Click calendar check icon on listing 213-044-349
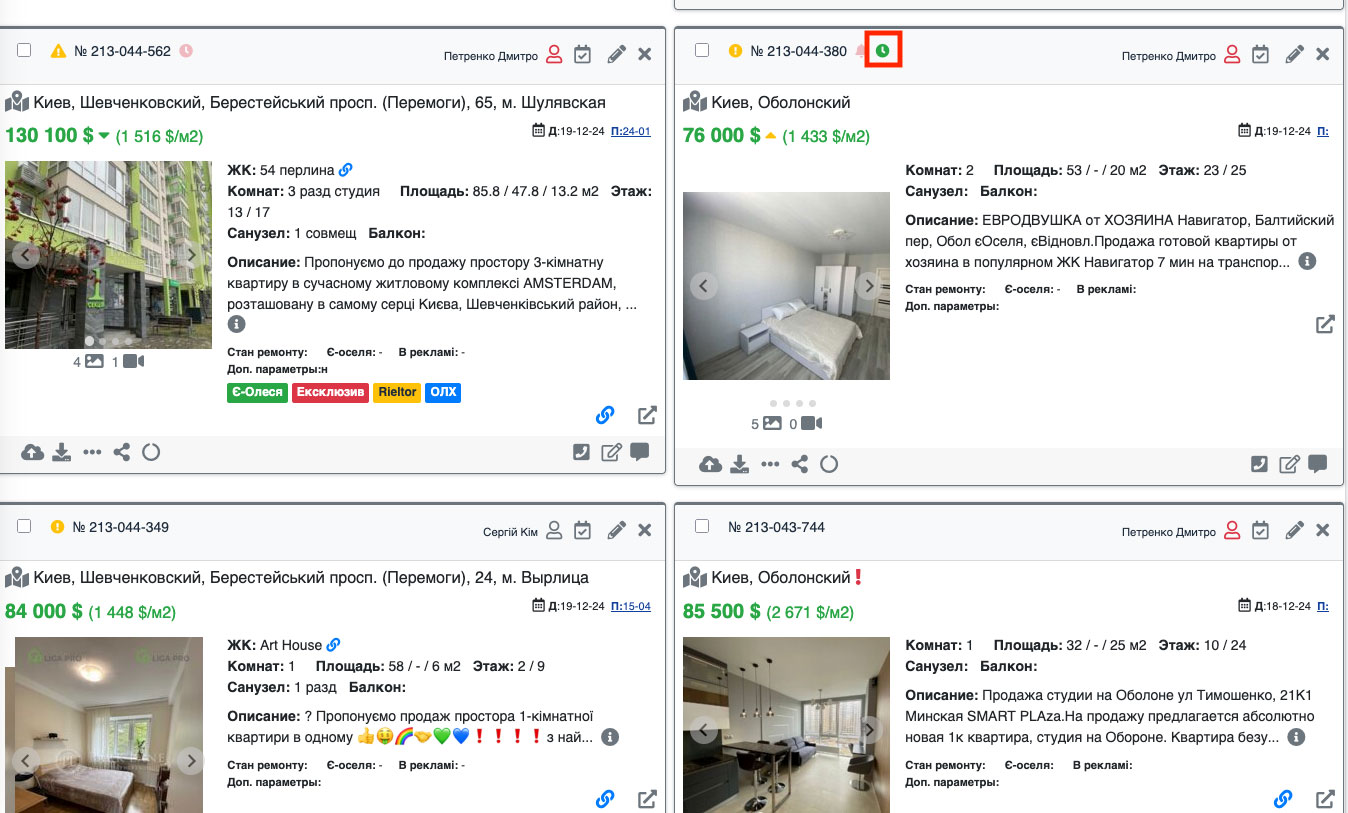The width and height of the screenshot is (1348, 813). (583, 530)
